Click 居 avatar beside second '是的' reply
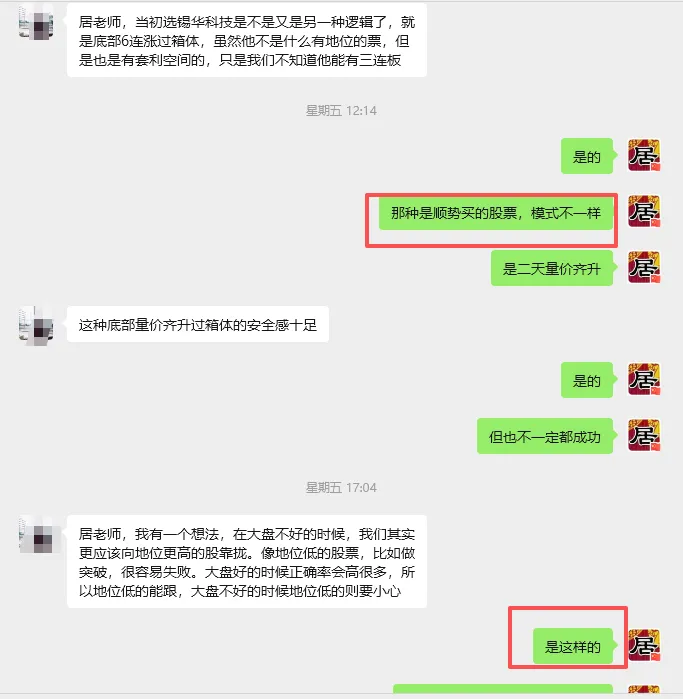This screenshot has height=699, width=683. click(644, 379)
